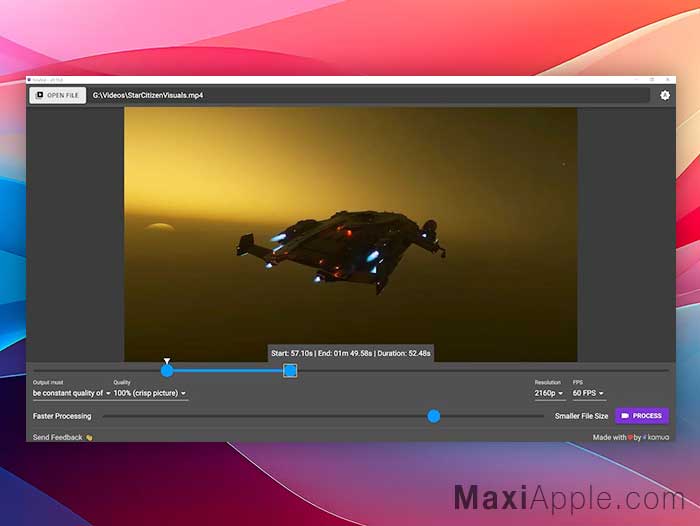Select the trim end square handle

point(290,371)
